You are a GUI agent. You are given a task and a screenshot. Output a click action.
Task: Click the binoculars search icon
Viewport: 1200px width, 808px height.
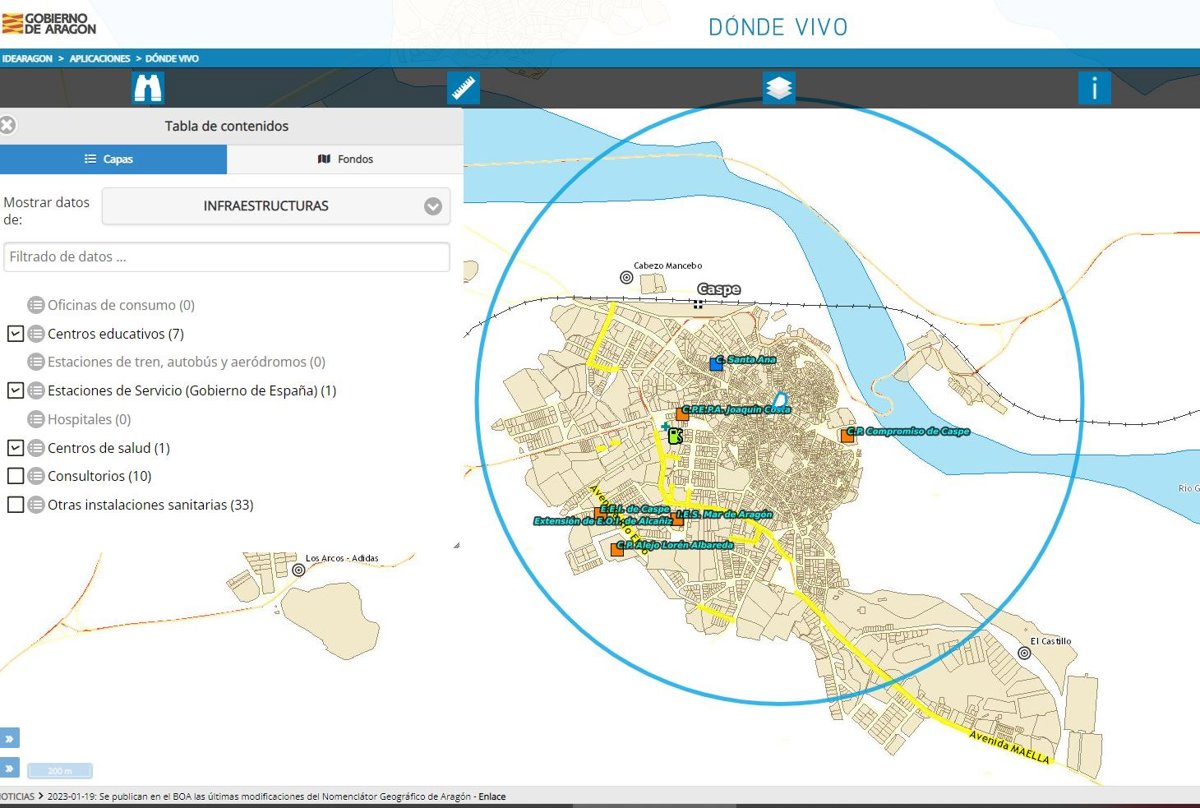[x=148, y=88]
